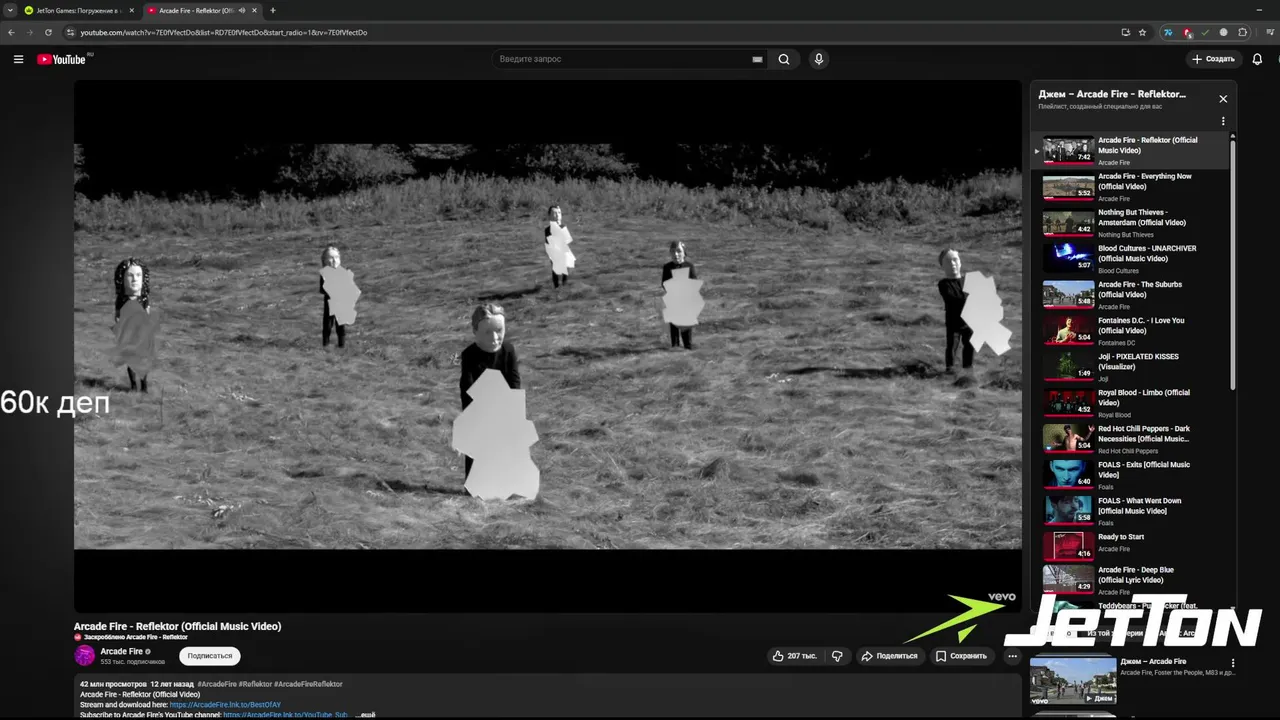This screenshot has width=1280, height=720.
Task: Subscribe with the Подписаться button
Action: [x=210, y=656]
